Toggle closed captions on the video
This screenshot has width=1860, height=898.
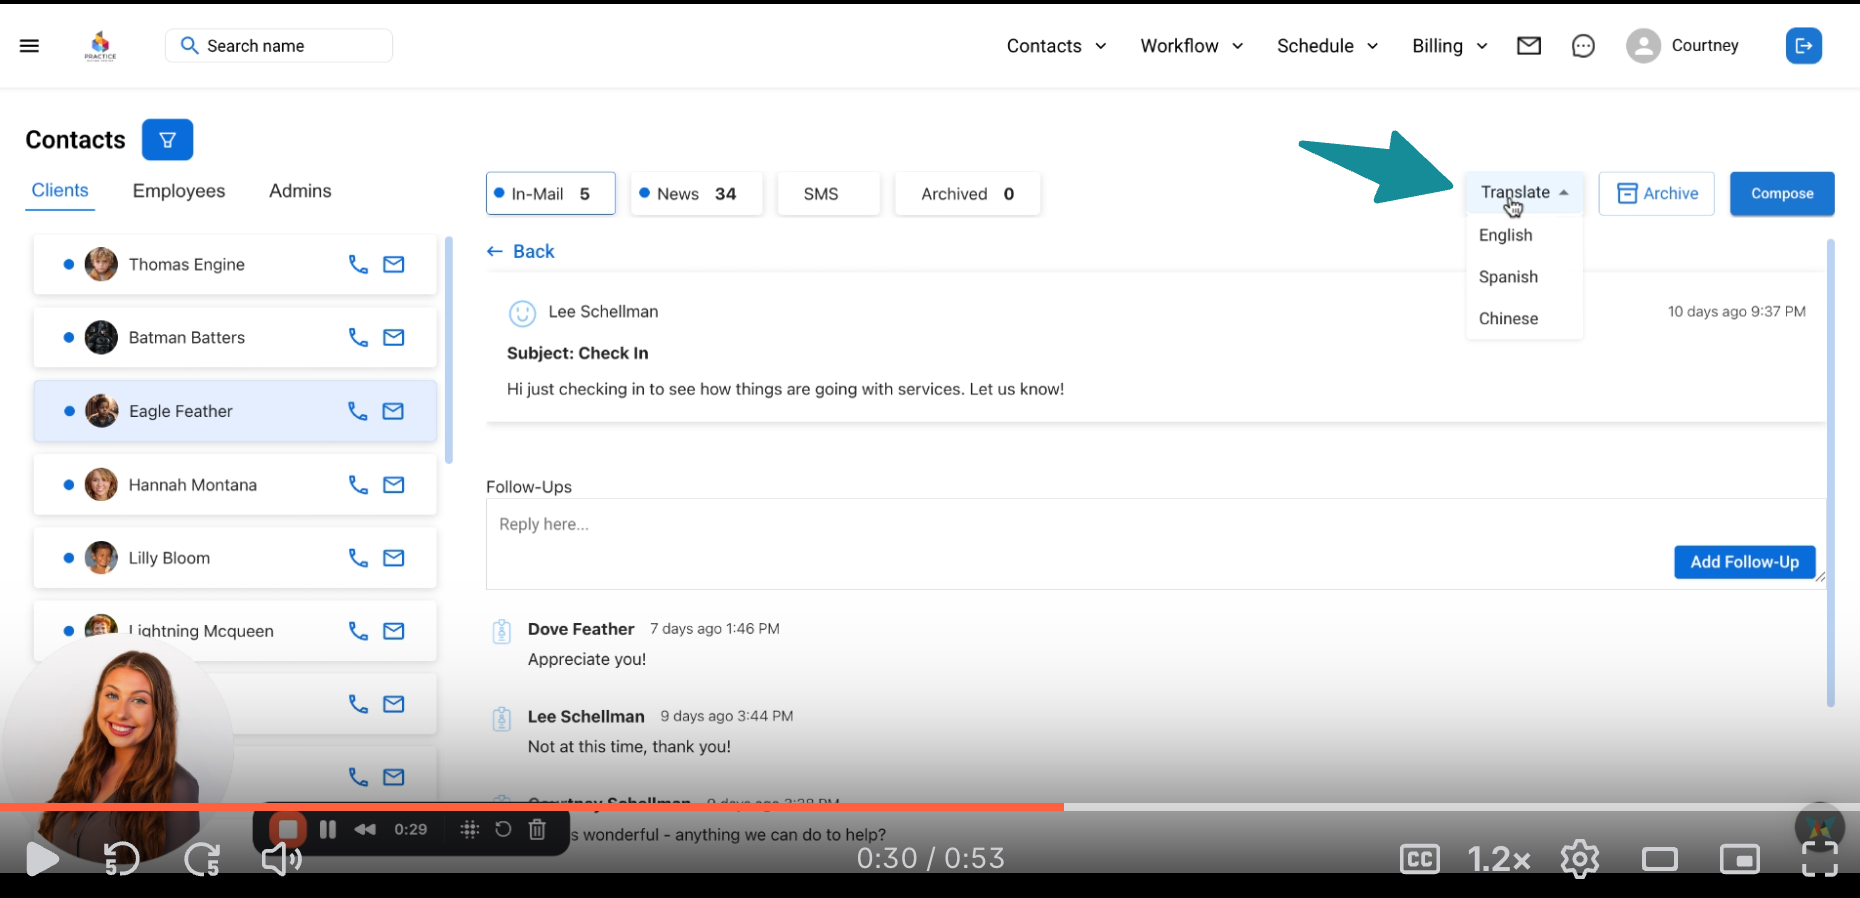(x=1419, y=859)
